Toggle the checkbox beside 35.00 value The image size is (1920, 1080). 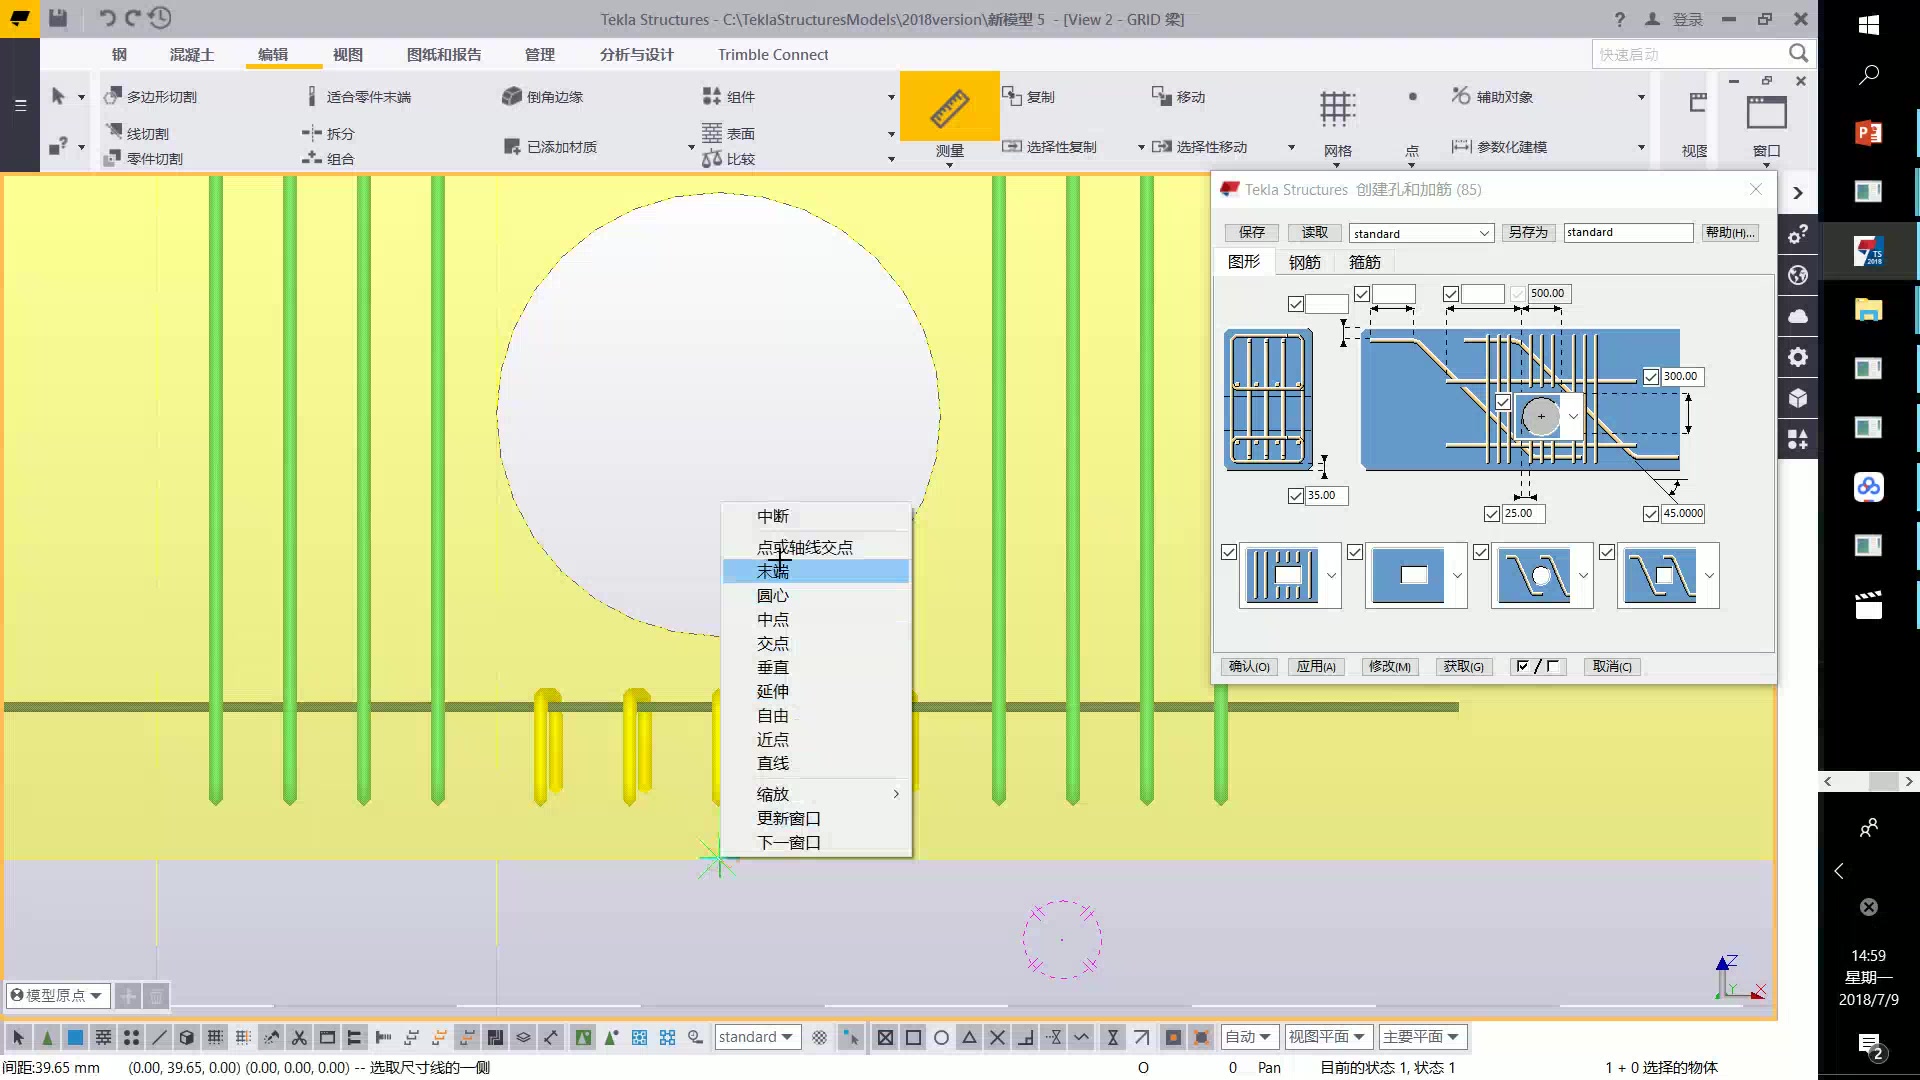click(1296, 496)
